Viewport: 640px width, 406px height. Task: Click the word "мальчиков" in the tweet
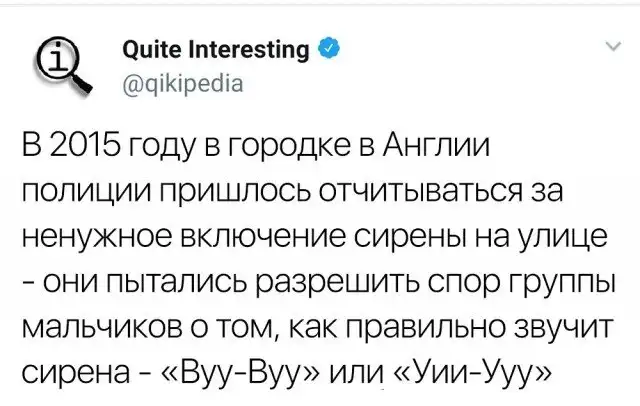[x=104, y=326]
